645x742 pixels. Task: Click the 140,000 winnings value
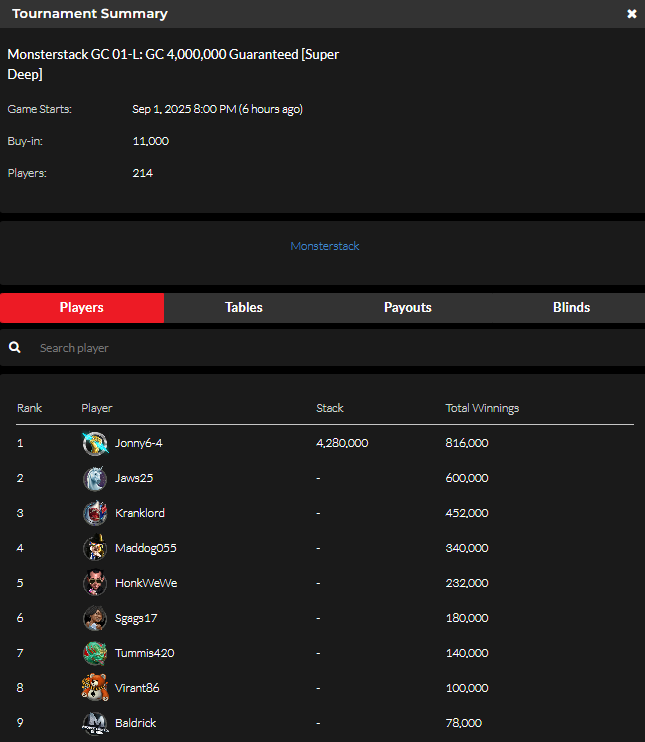point(467,653)
